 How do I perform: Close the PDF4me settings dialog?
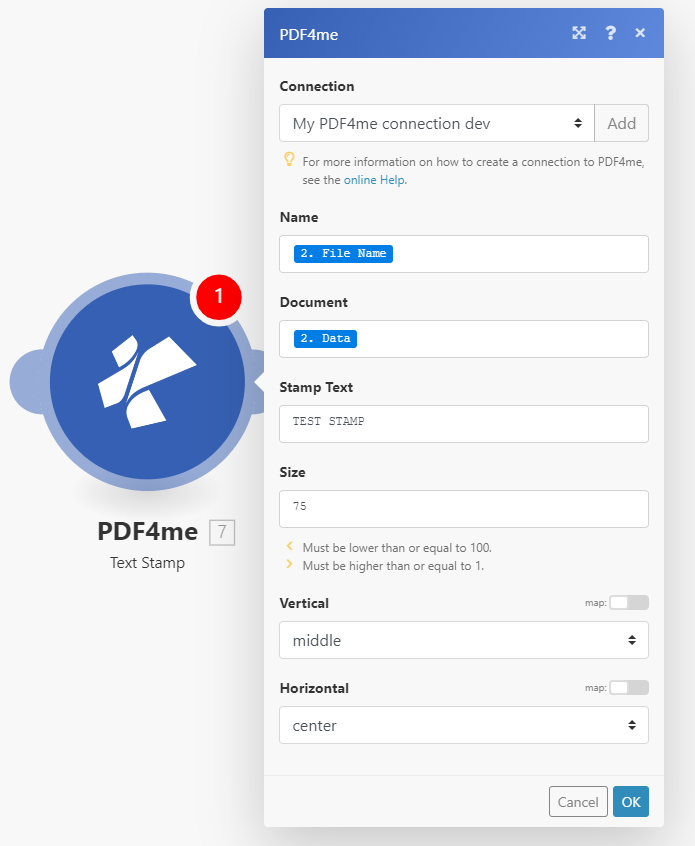(640, 33)
